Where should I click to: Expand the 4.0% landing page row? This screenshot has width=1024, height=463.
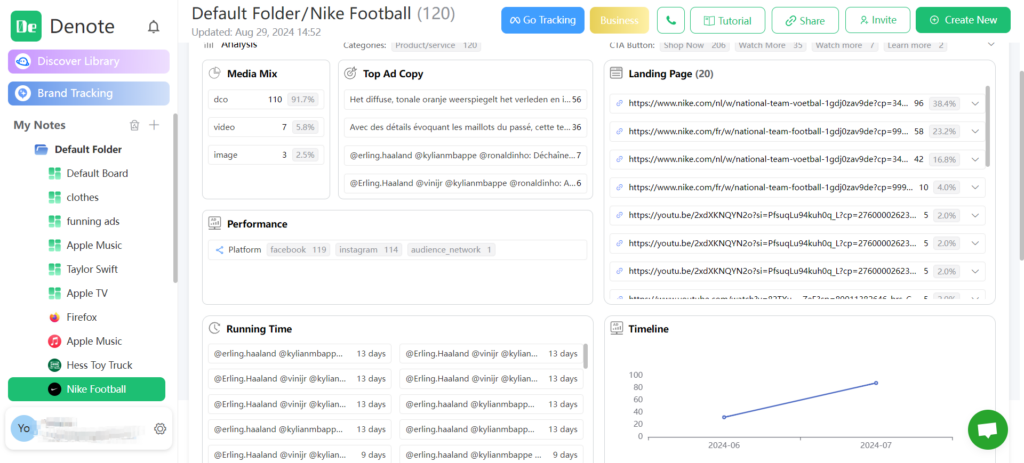pos(975,187)
